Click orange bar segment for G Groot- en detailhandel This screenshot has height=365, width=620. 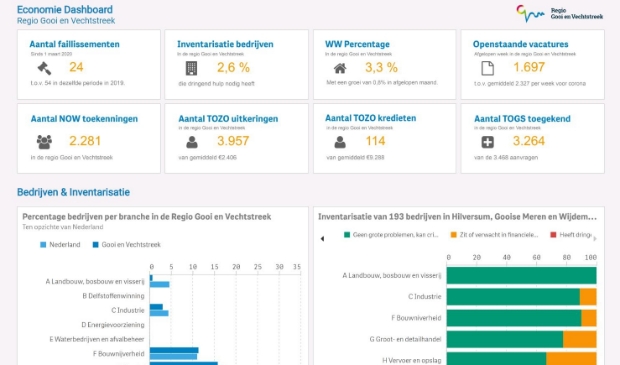(580, 339)
